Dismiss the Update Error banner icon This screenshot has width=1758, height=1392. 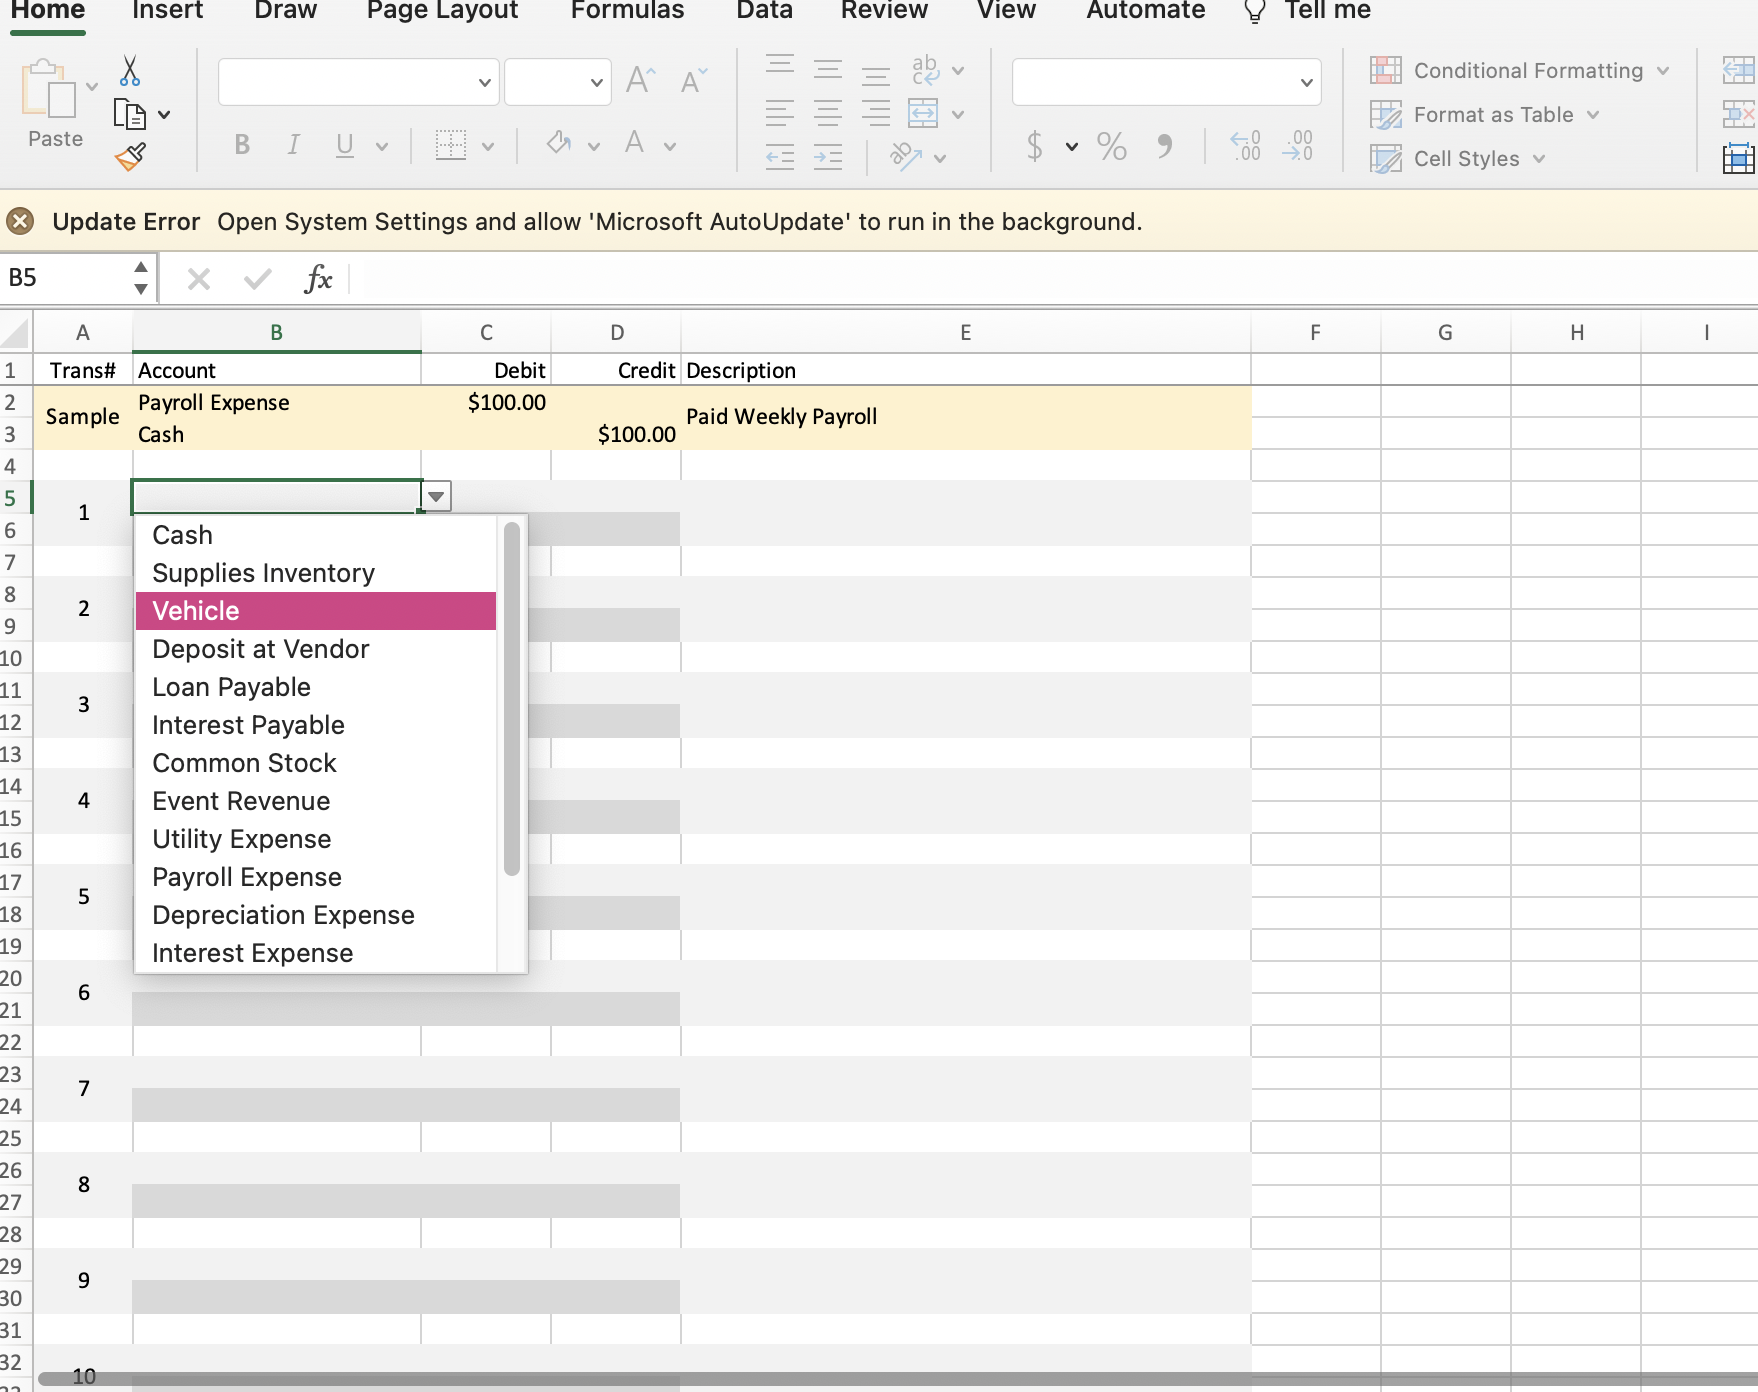[20, 221]
